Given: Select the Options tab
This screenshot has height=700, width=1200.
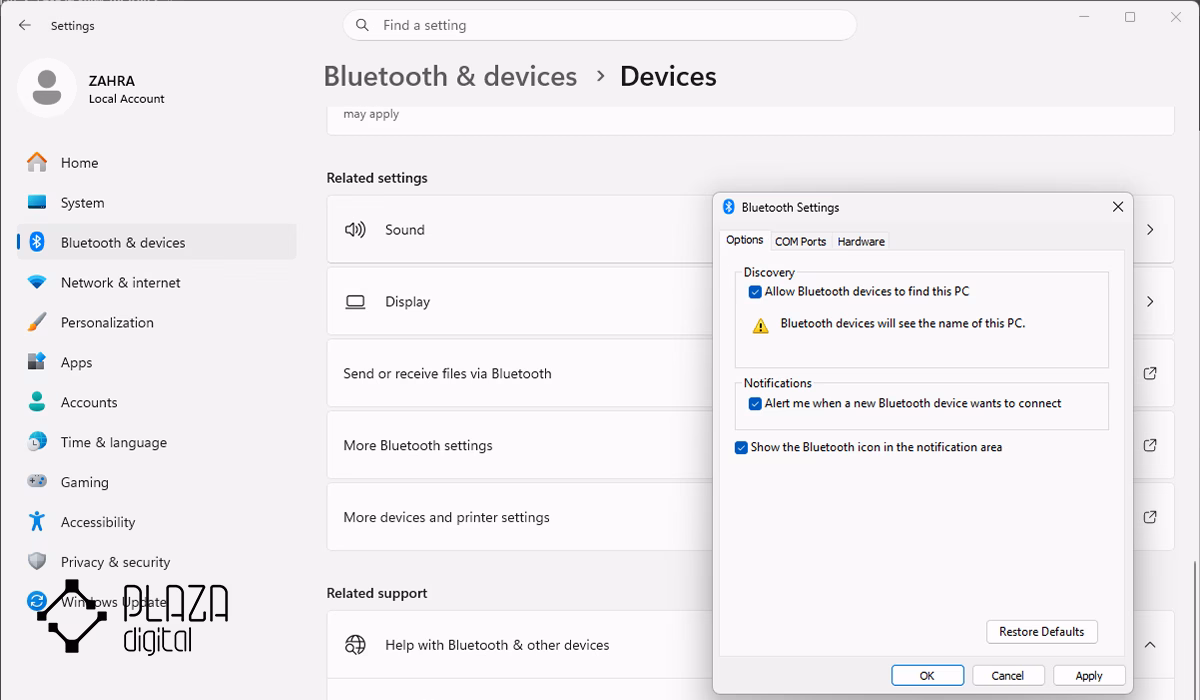Looking at the screenshot, I should [745, 240].
